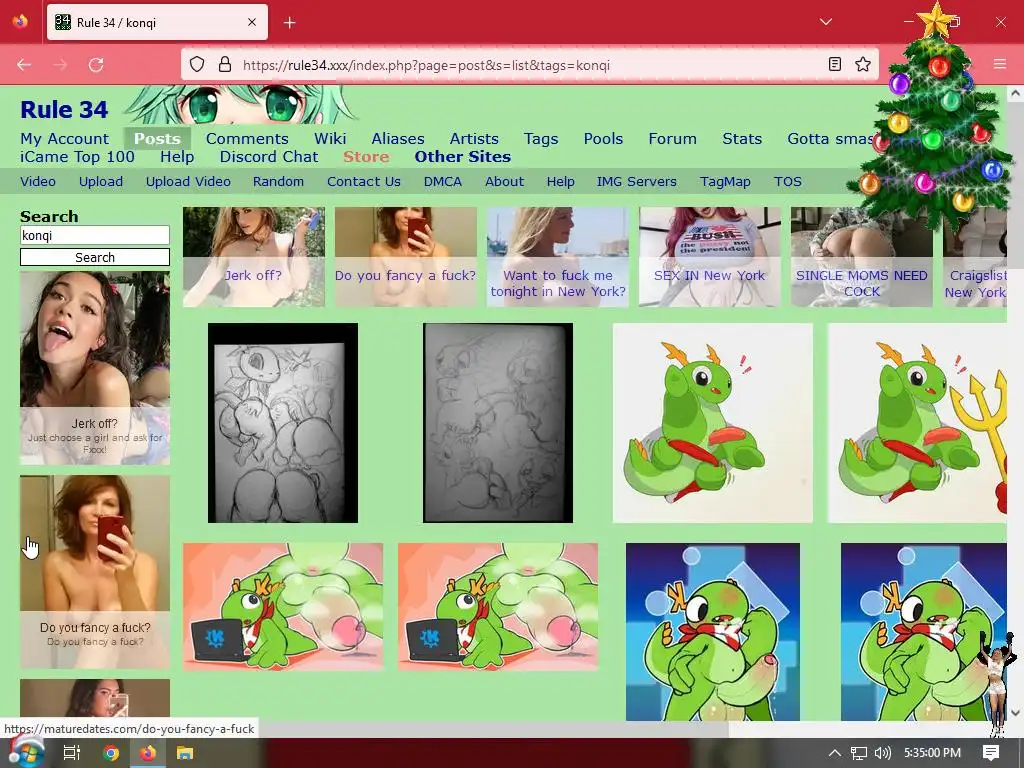Open the TagMap link
Screen dimensions: 1024x768
click(x=725, y=182)
